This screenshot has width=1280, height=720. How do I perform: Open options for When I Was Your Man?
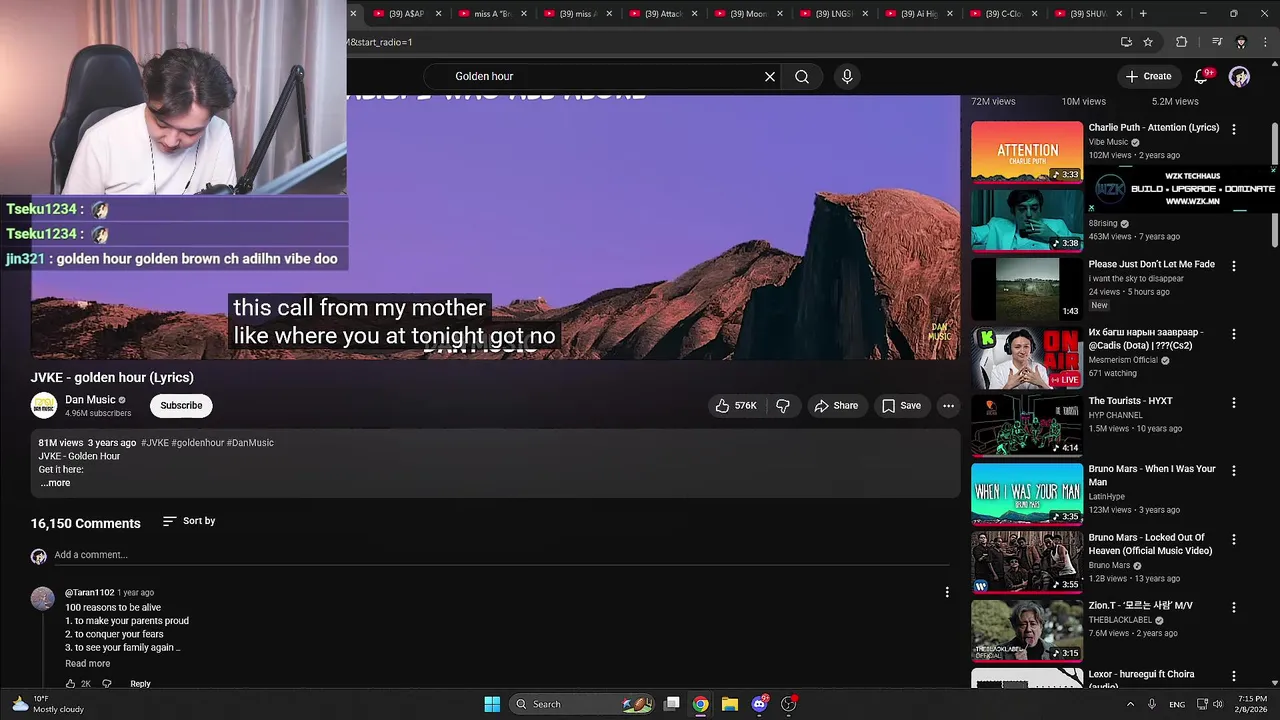click(1234, 470)
